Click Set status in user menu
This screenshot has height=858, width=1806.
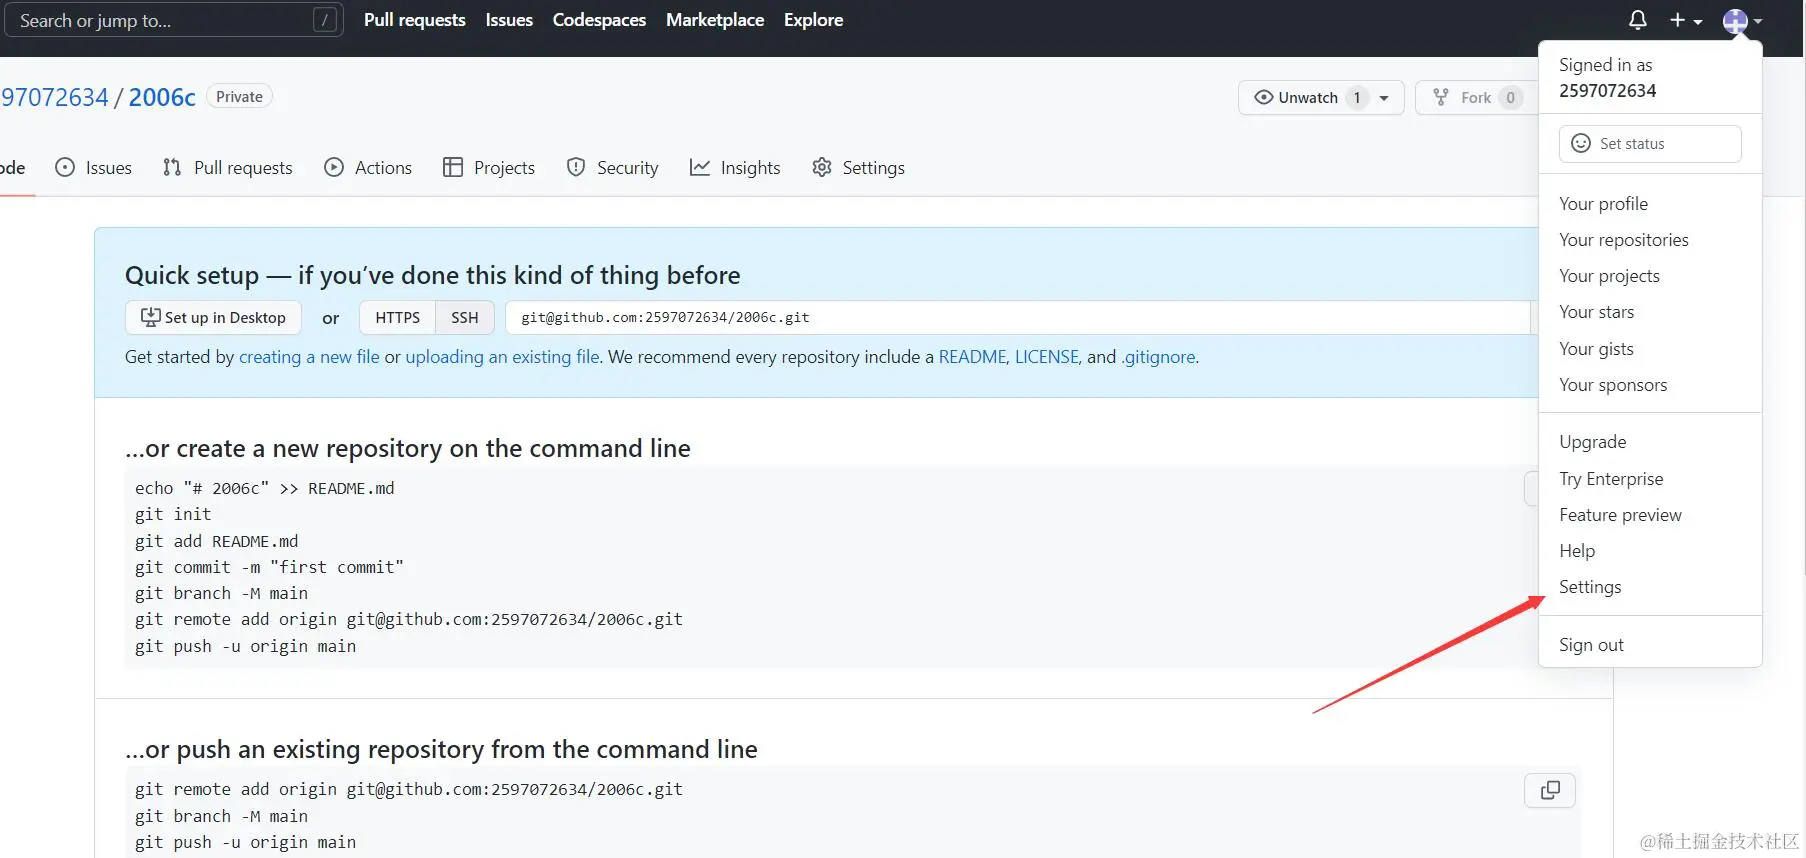[1650, 143]
